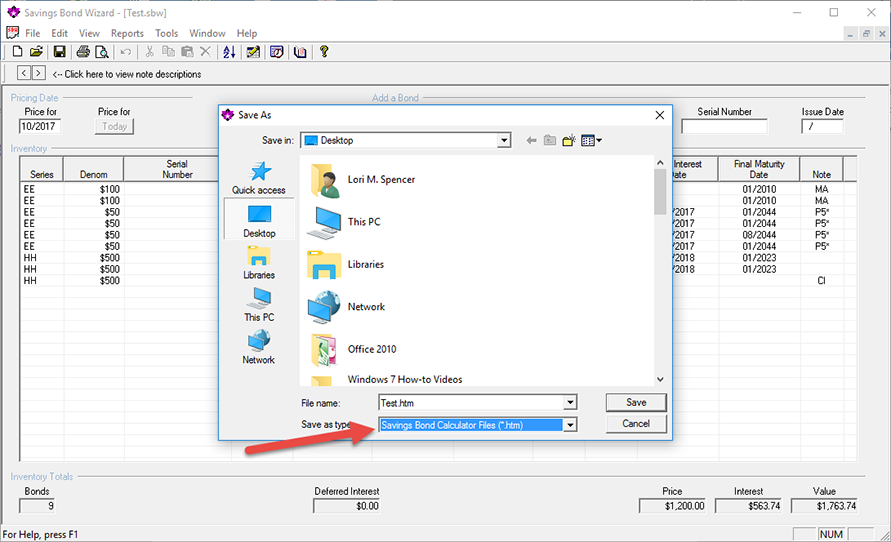891x542 pixels.
Task: Expand the Save as type dropdown arrow
Action: click(570, 425)
